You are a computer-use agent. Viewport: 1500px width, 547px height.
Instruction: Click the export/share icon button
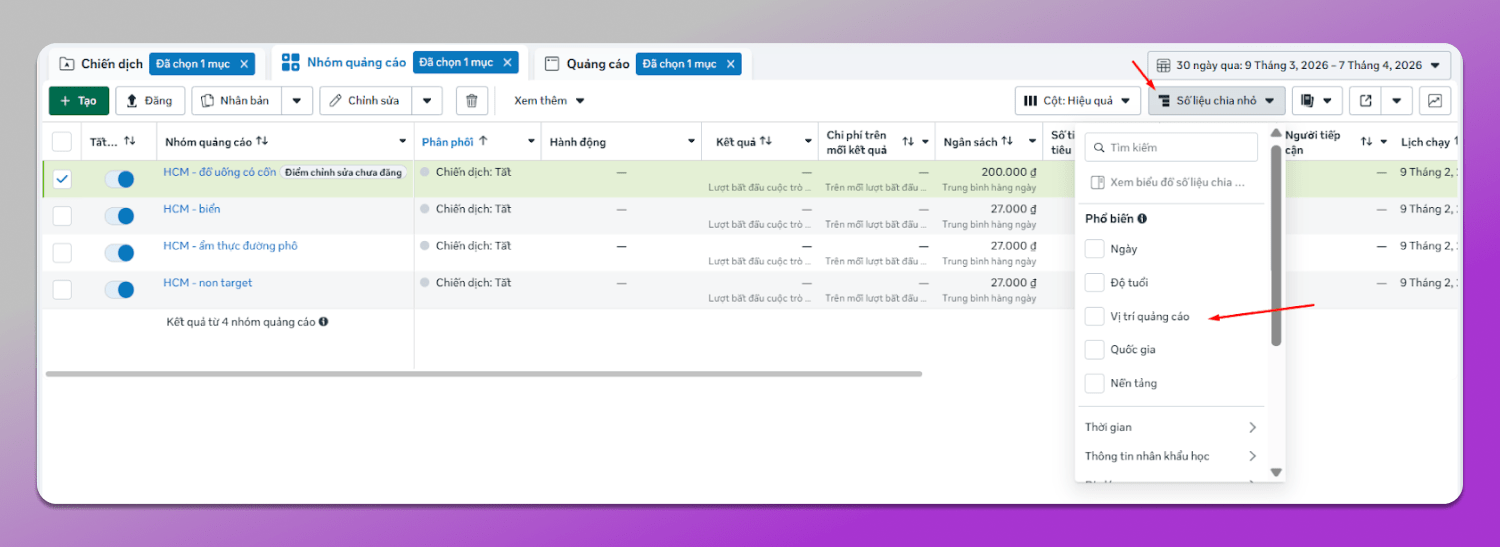(x=1365, y=101)
